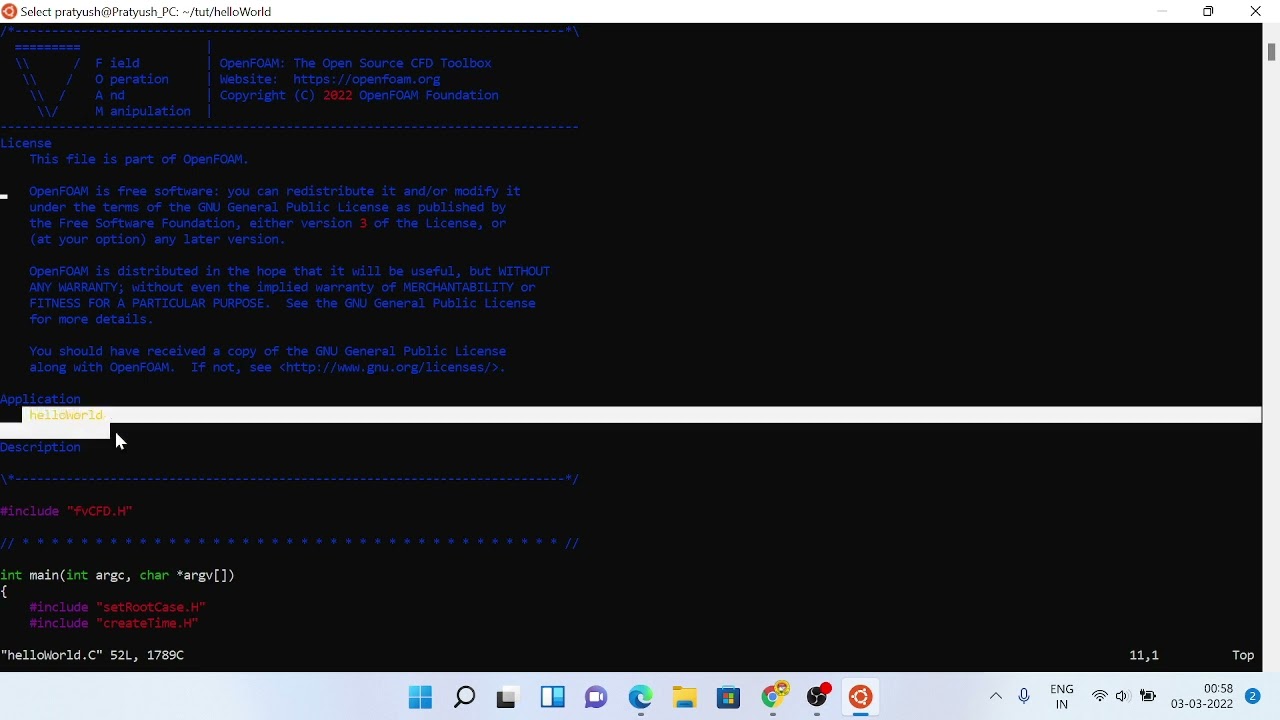The image size is (1280, 720).
Task: Minimize the terminal window
Action: (x=1162, y=11)
